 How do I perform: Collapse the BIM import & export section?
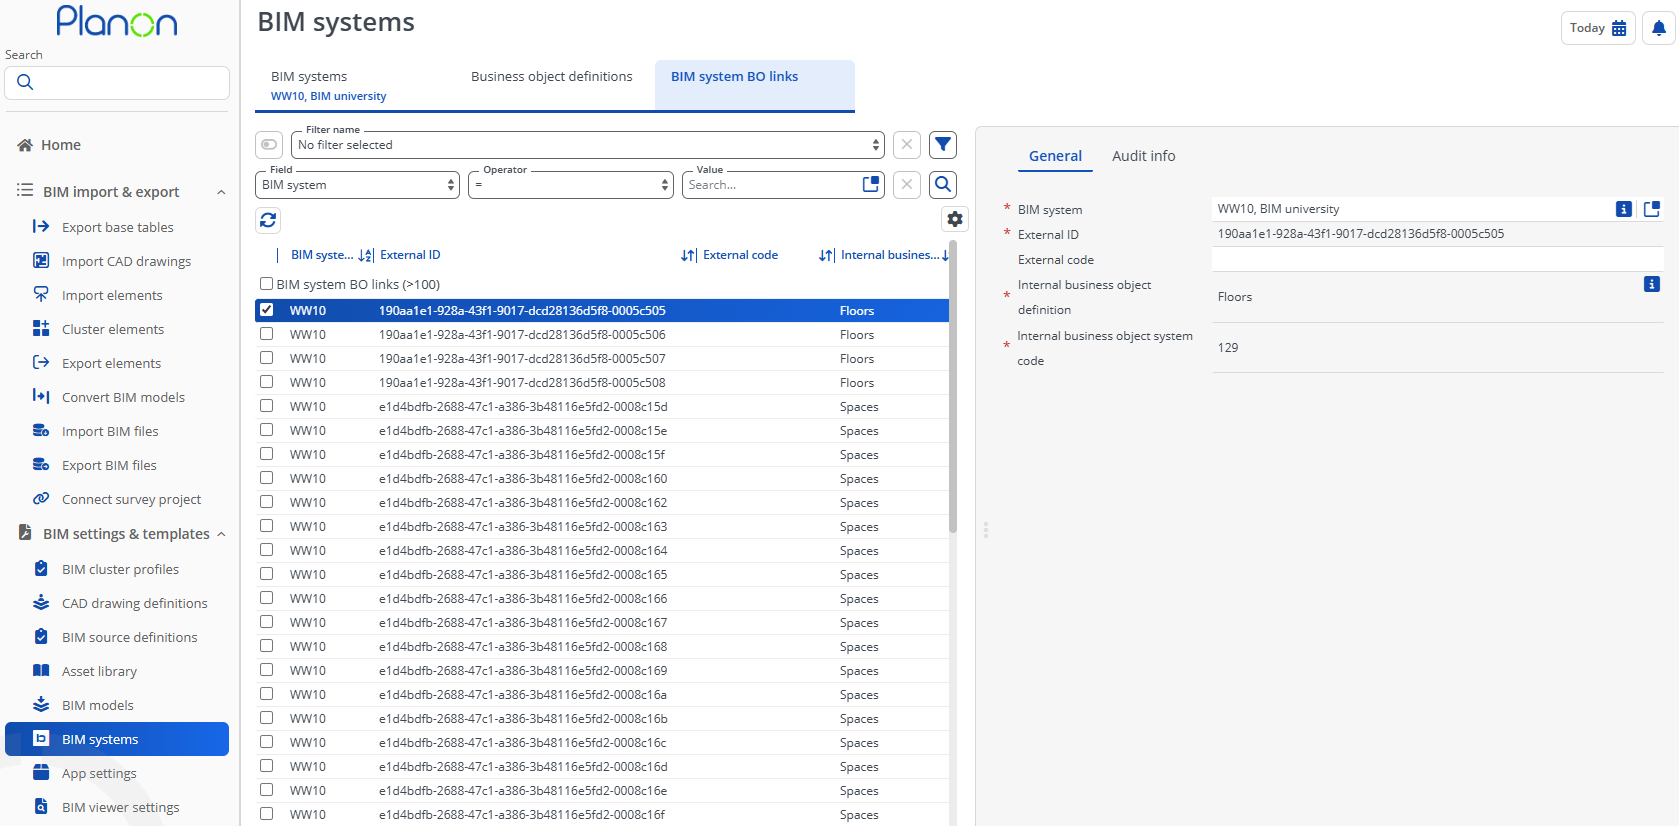click(221, 192)
